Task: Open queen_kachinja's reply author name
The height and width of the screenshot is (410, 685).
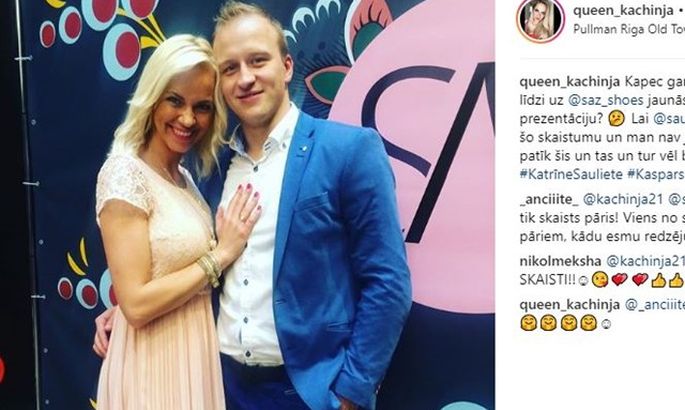Action: coord(570,304)
